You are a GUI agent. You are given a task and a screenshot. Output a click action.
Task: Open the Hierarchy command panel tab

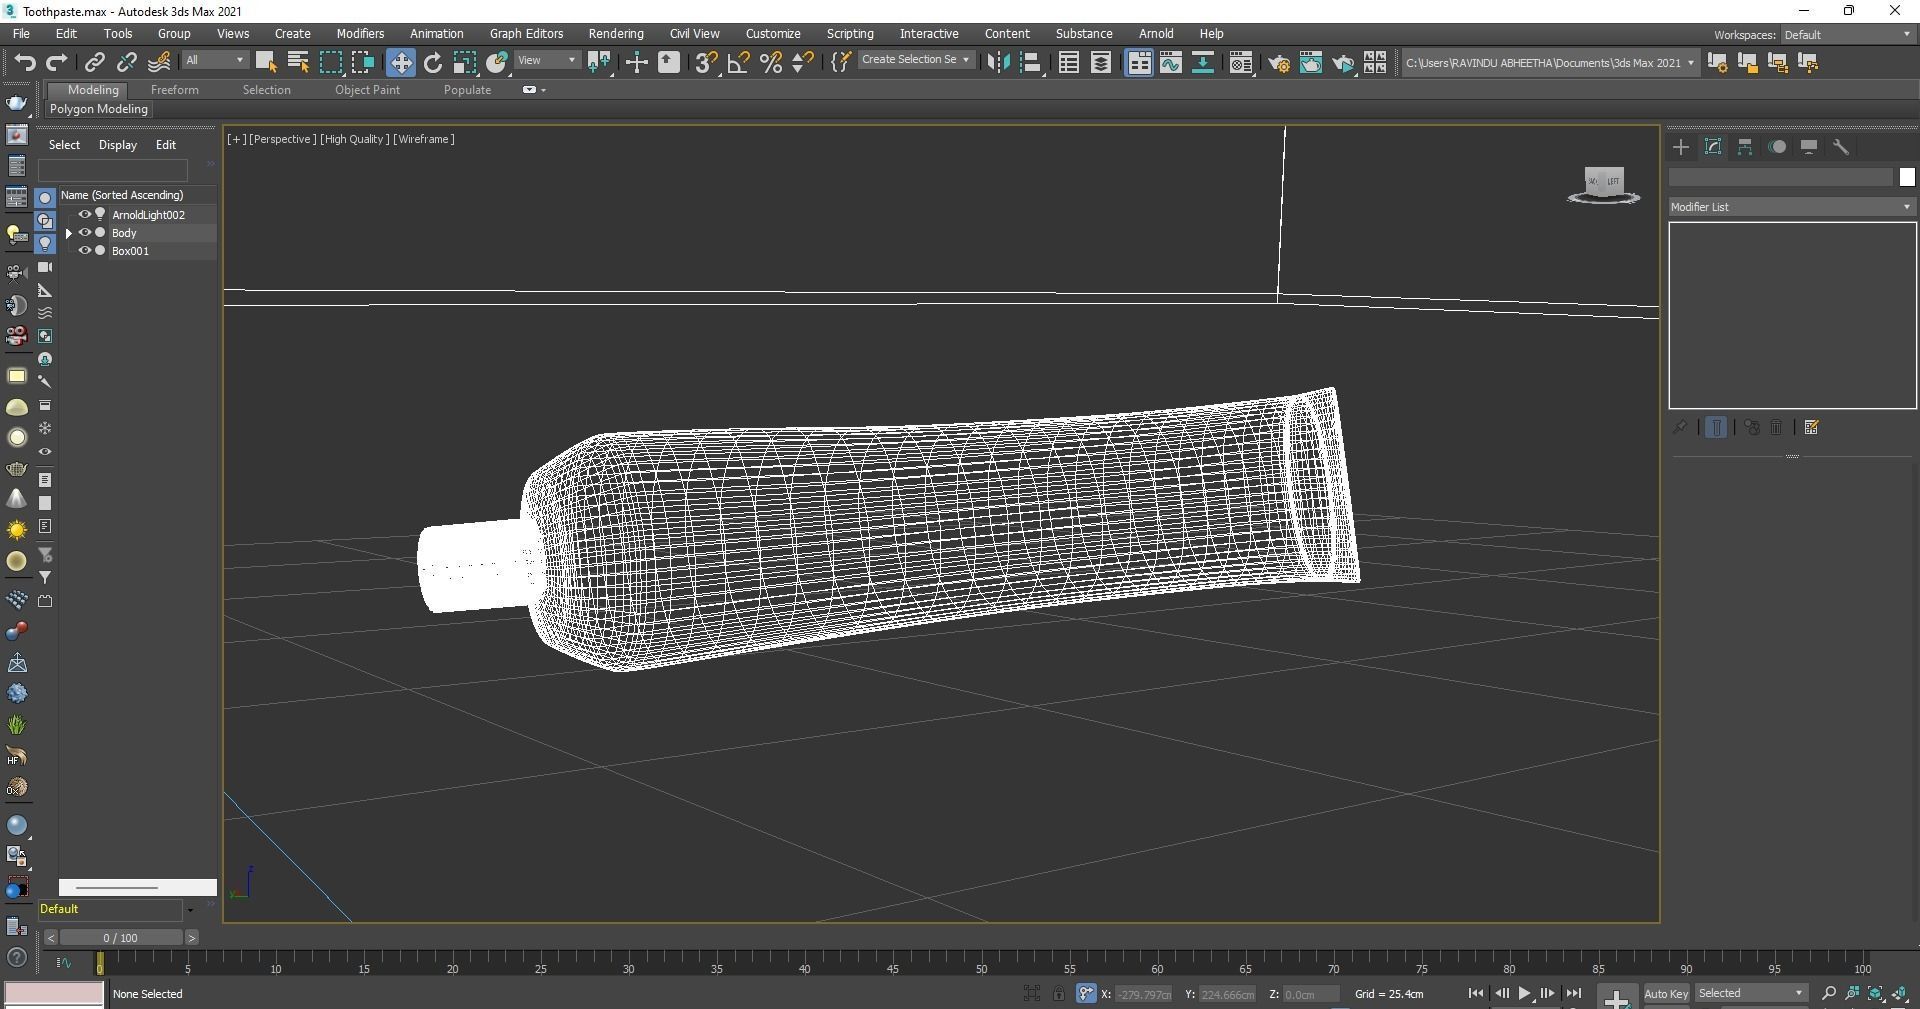(1745, 147)
